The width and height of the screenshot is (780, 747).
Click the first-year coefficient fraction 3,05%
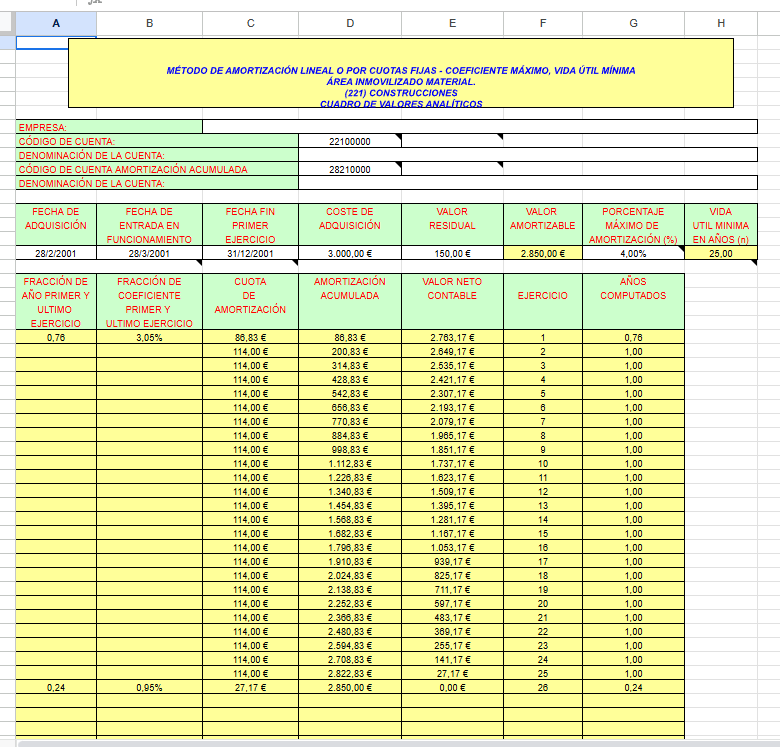pos(149,338)
